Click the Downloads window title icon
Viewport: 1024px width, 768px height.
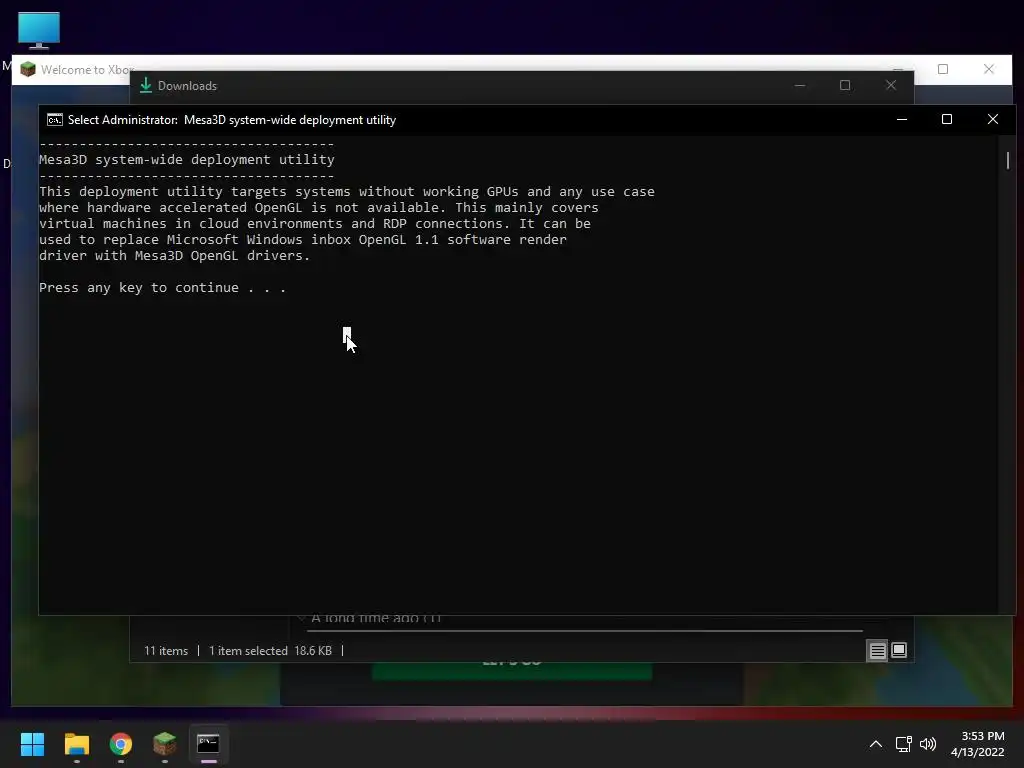(146, 86)
